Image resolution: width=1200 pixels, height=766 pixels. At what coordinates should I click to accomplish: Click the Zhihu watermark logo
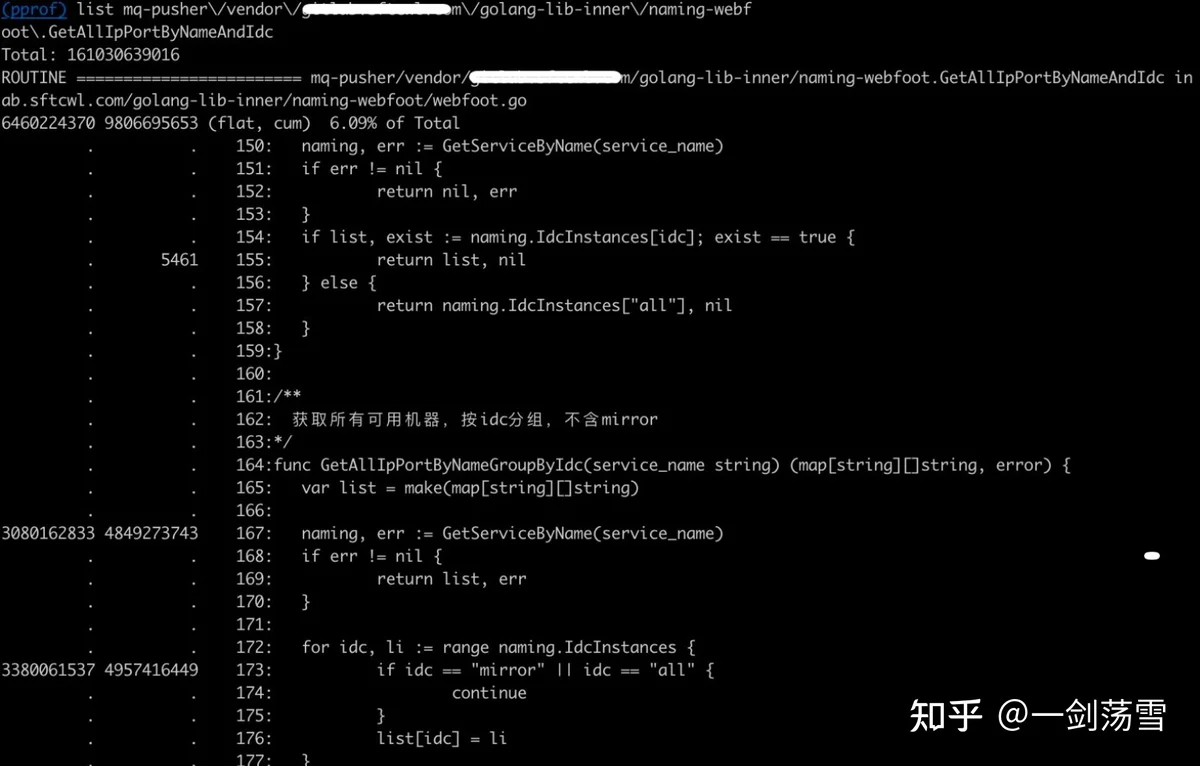coord(945,716)
